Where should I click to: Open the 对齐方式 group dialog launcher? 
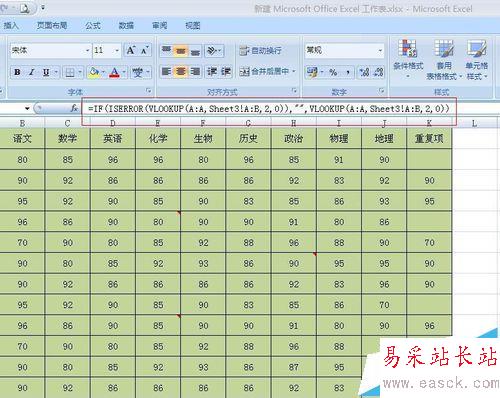coord(294,91)
